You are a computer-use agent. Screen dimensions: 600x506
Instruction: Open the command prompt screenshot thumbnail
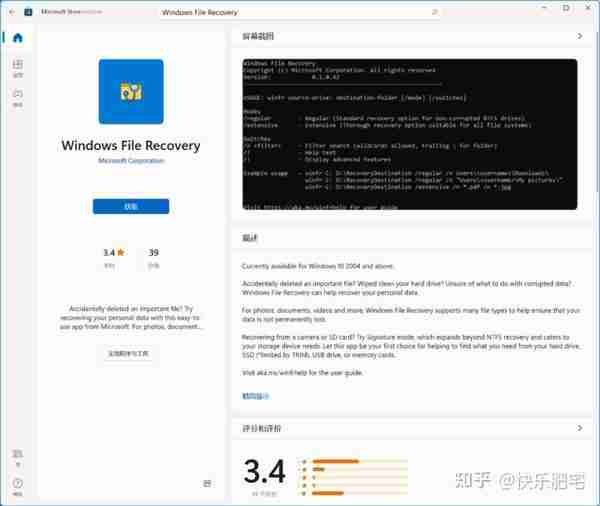click(x=410, y=134)
